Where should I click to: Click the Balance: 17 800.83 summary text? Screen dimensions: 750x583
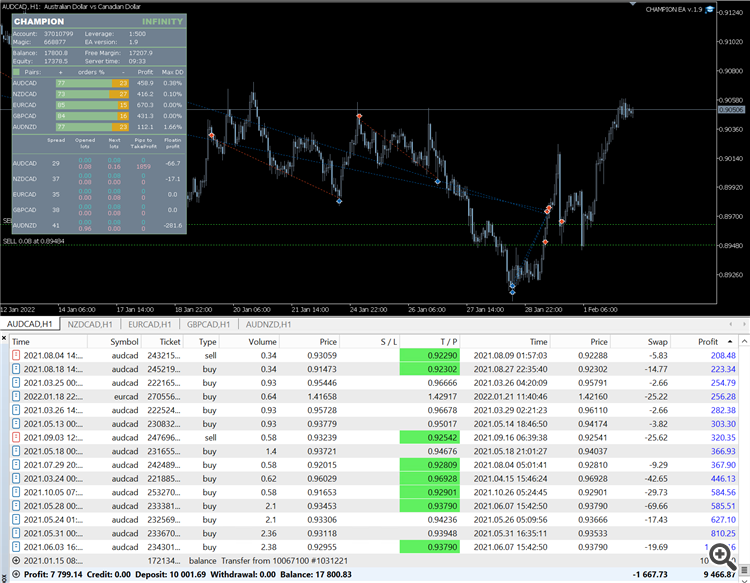pos(316,574)
